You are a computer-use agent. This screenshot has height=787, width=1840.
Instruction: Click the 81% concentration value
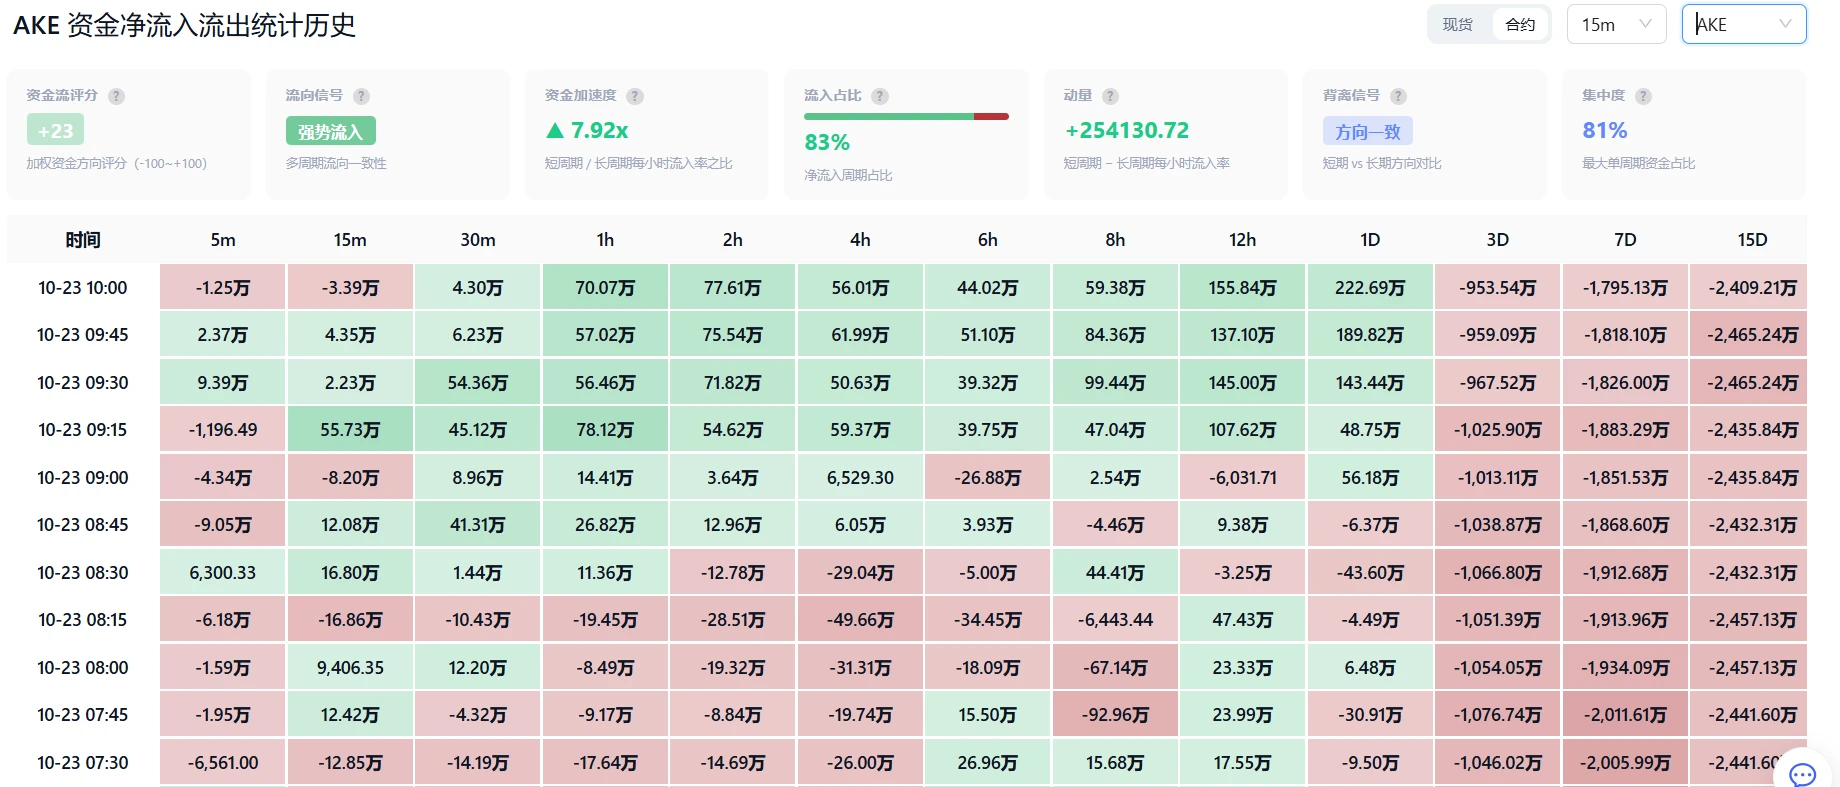click(1605, 131)
